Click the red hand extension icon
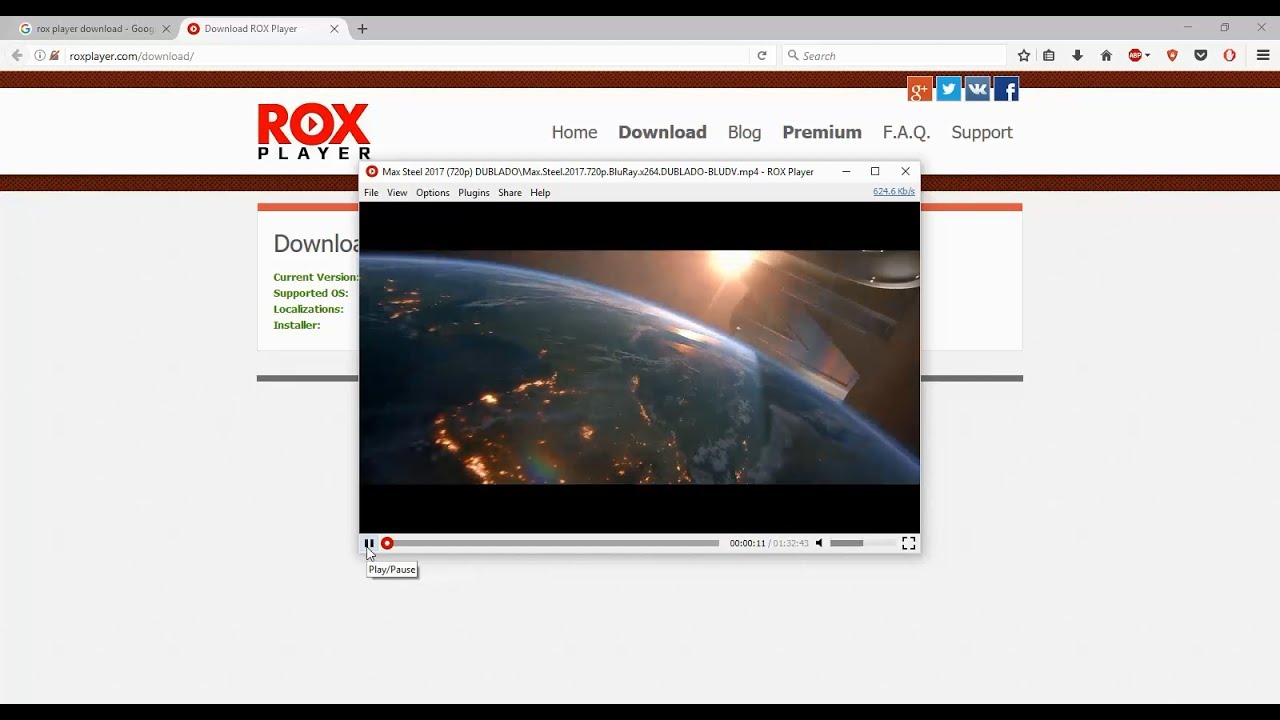 tap(1230, 56)
